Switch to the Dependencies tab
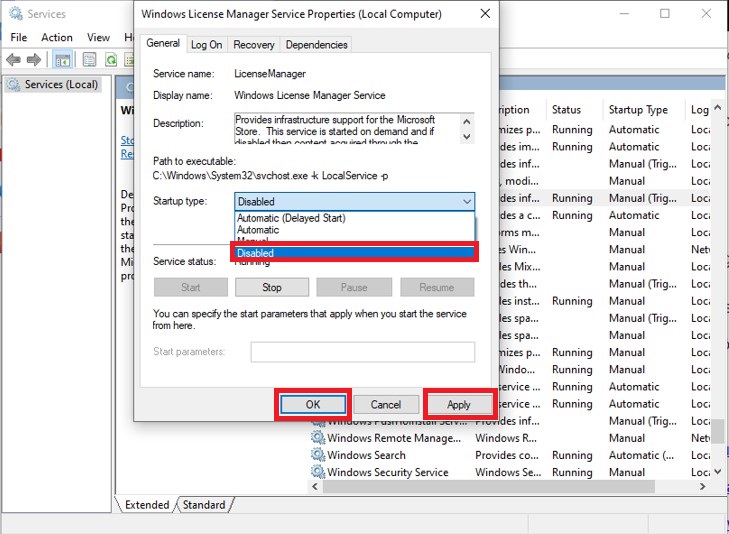Screen dimensions: 729x534 click(317, 45)
